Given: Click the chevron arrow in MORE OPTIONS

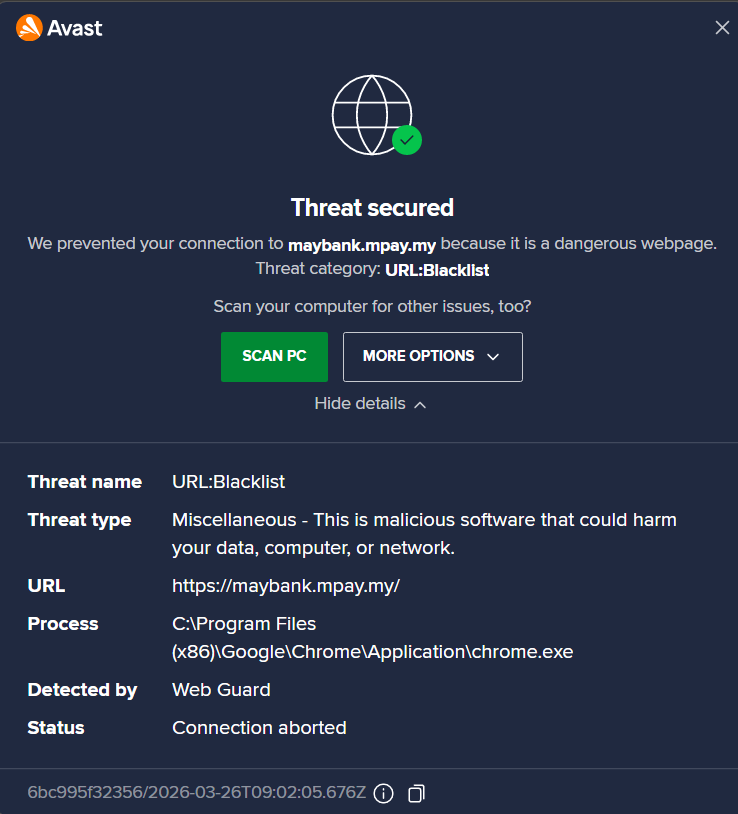Looking at the screenshot, I should 492,356.
